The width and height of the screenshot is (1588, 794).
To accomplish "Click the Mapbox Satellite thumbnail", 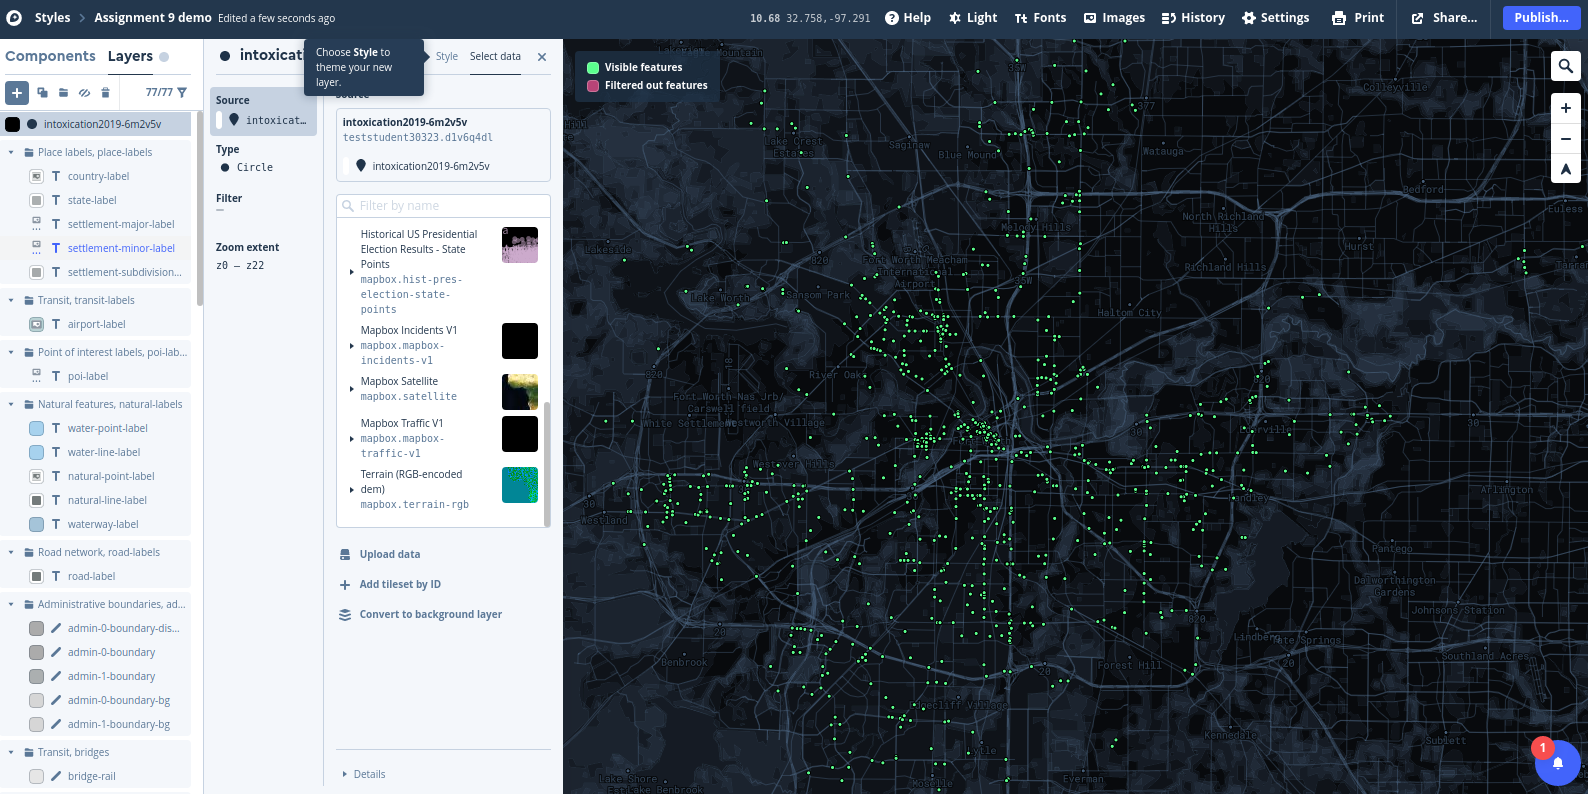I will (x=520, y=392).
